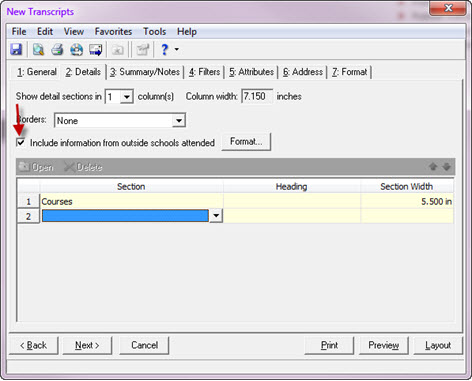This screenshot has height=381, width=472.
Task: Open the Tools menu
Action: click(155, 32)
